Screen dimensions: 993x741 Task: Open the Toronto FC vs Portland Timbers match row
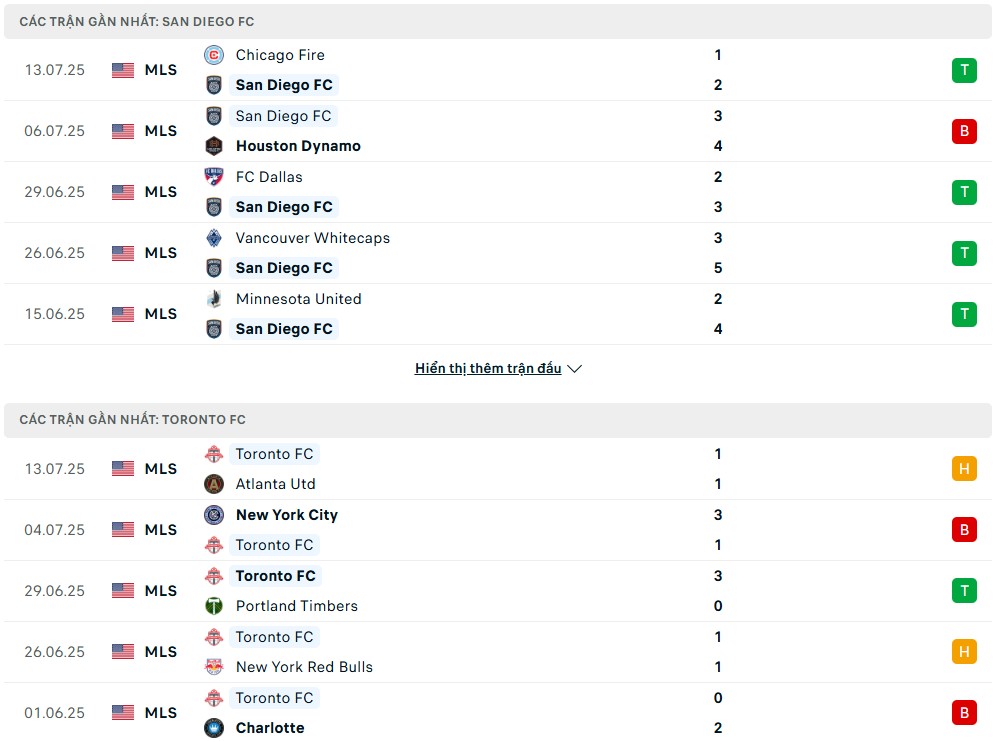[498, 591]
